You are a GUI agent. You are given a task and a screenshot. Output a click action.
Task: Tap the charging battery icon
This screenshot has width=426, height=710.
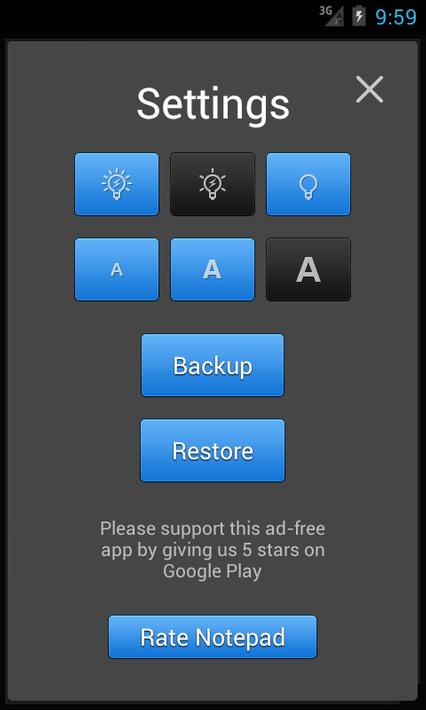[x=359, y=16]
